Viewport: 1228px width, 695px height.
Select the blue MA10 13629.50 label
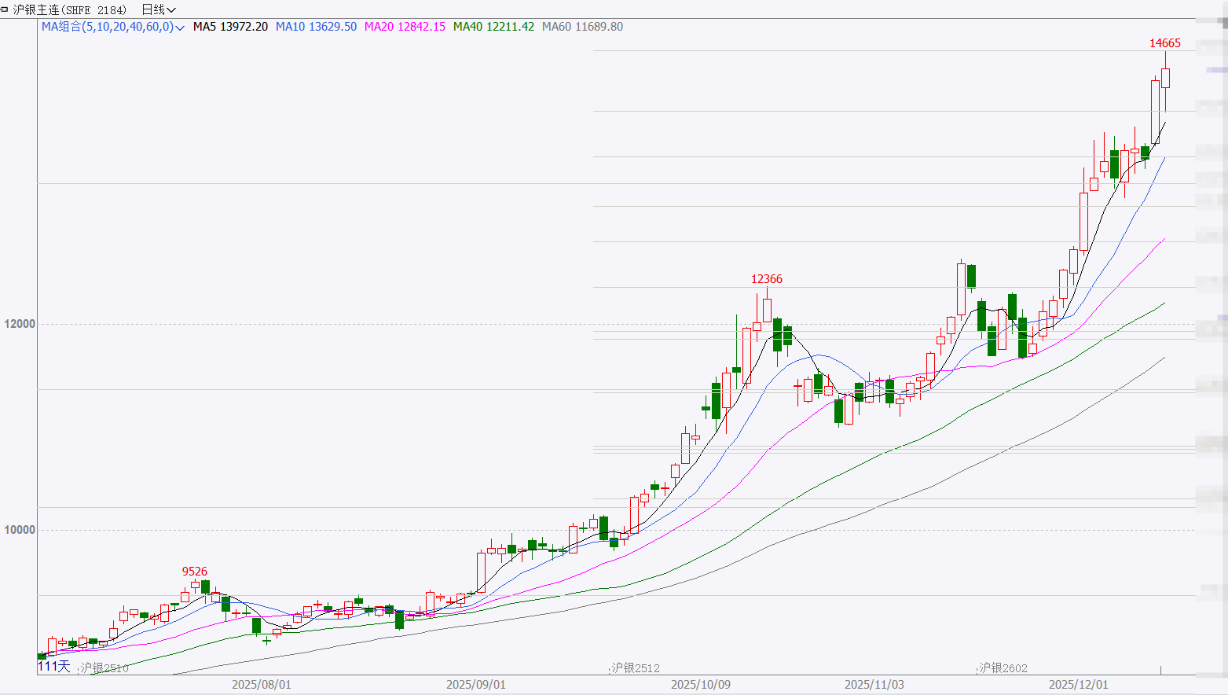coord(318,27)
